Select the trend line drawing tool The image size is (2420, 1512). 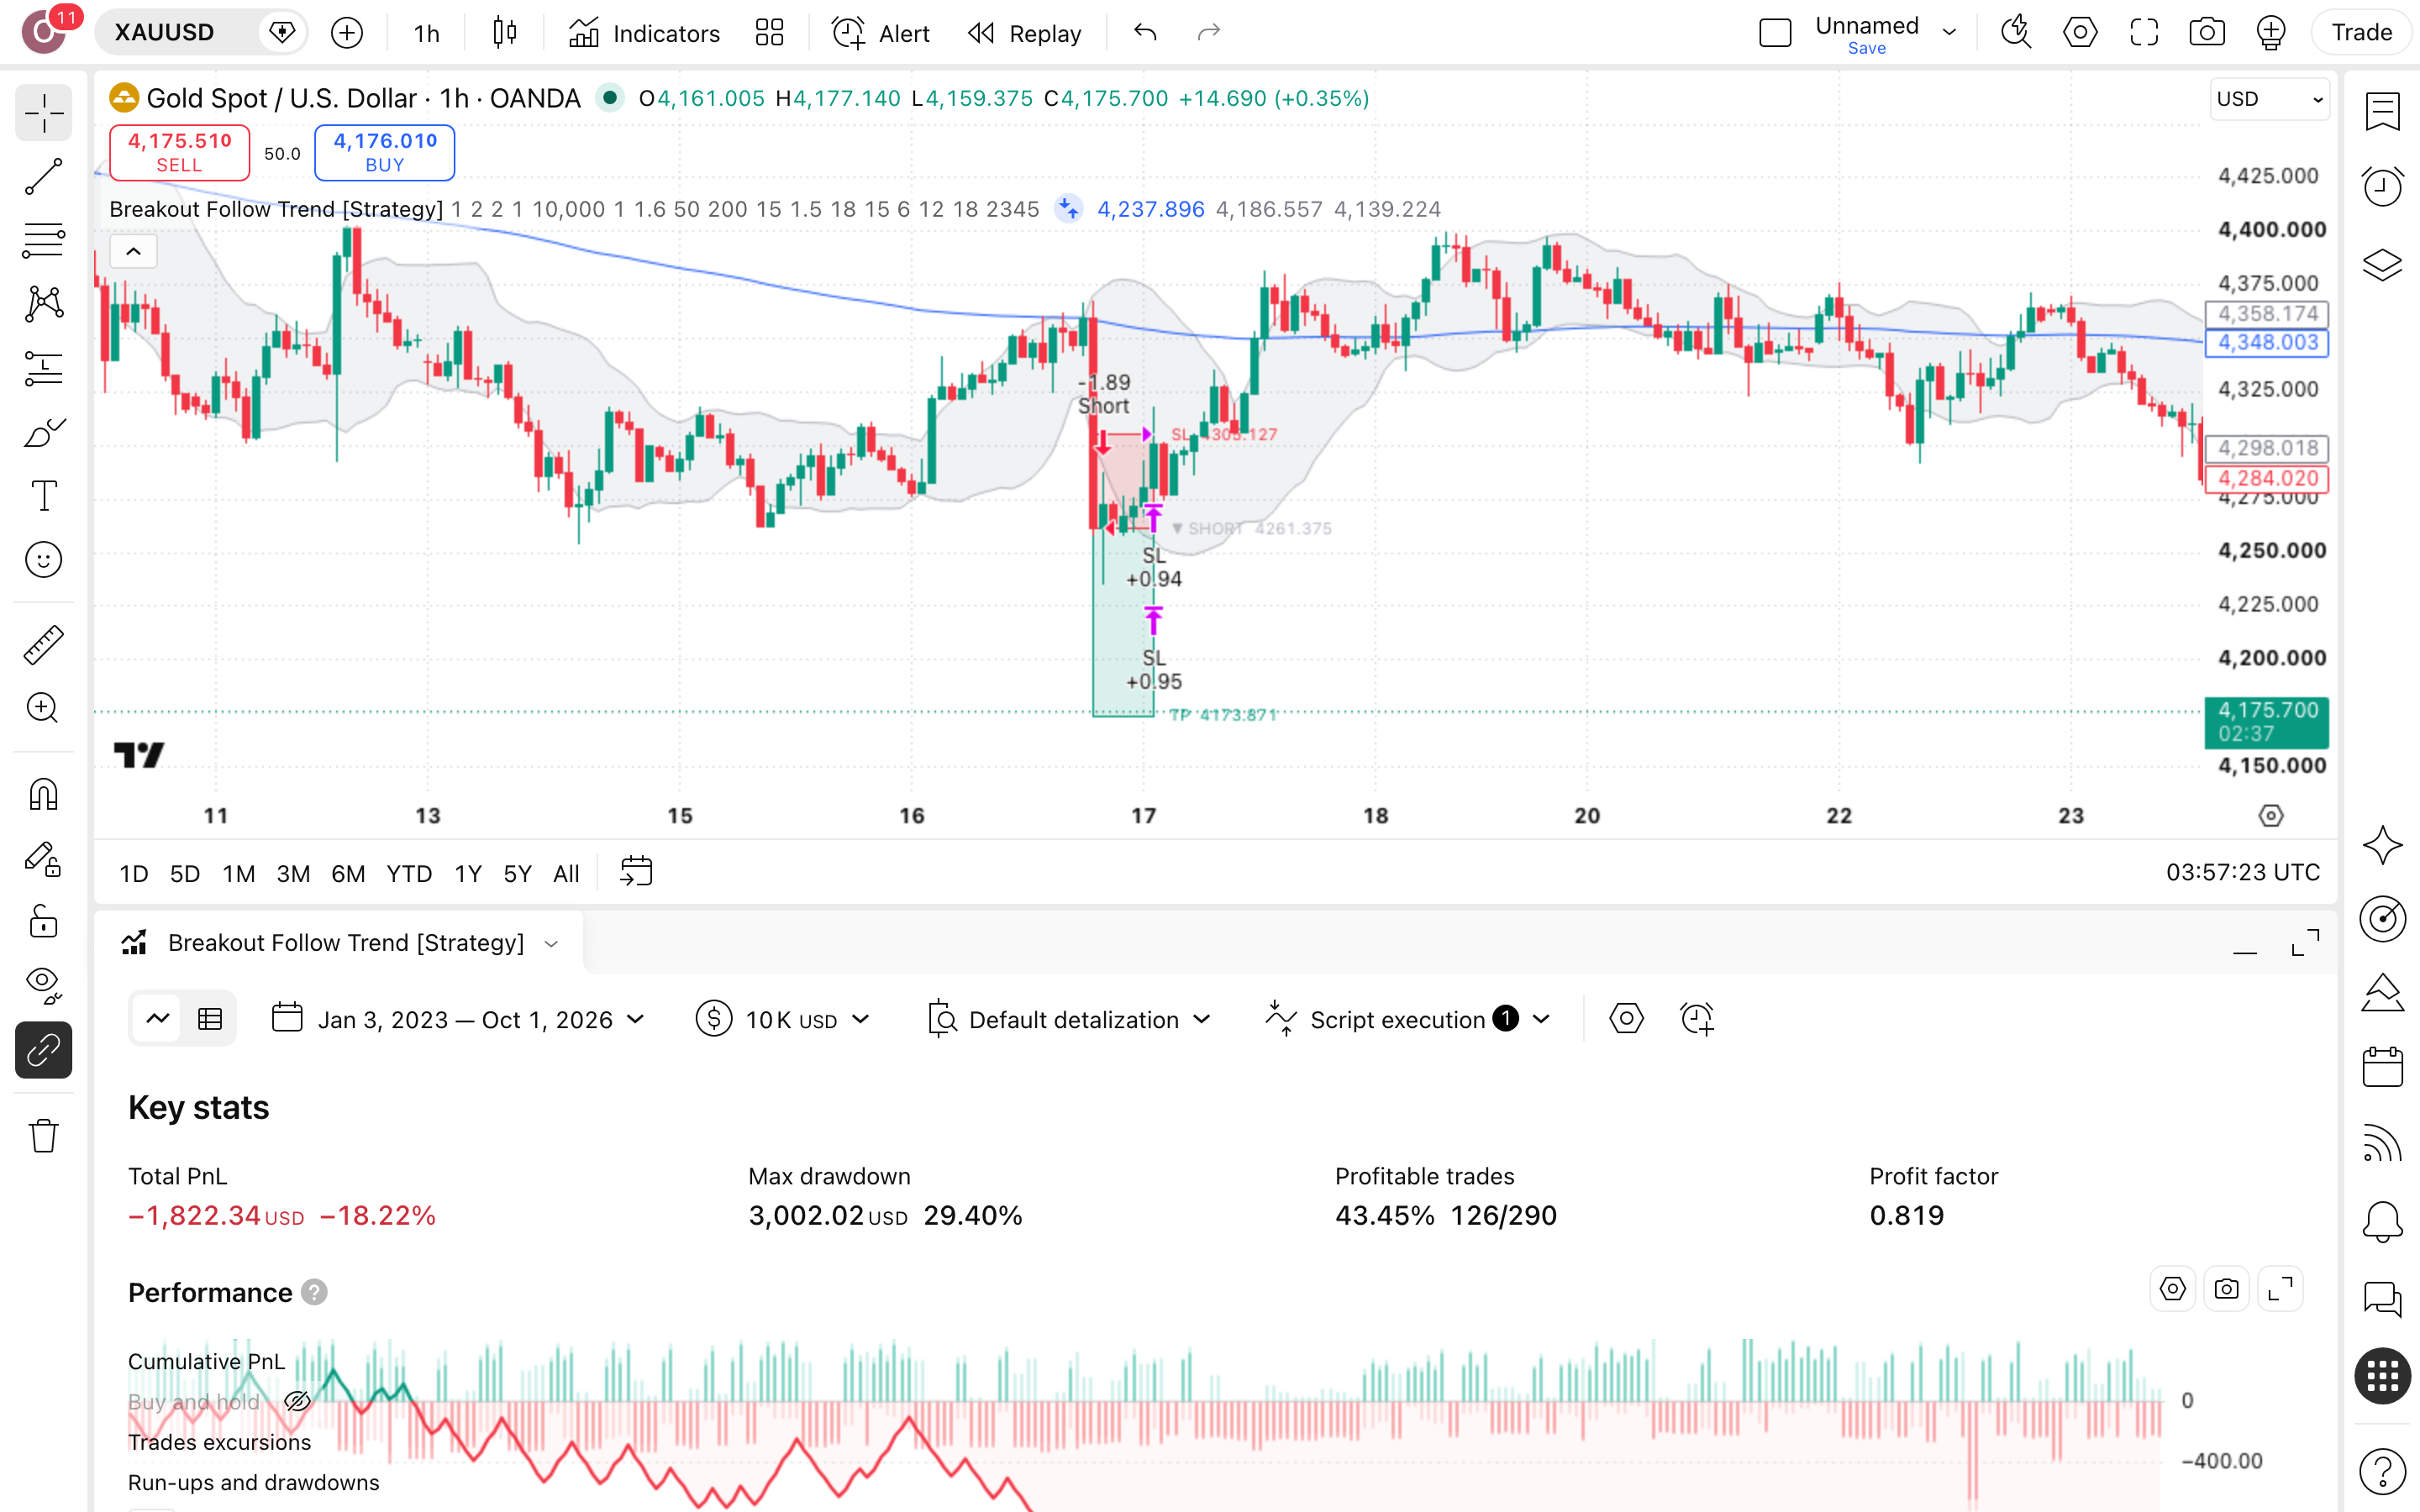tap(43, 176)
